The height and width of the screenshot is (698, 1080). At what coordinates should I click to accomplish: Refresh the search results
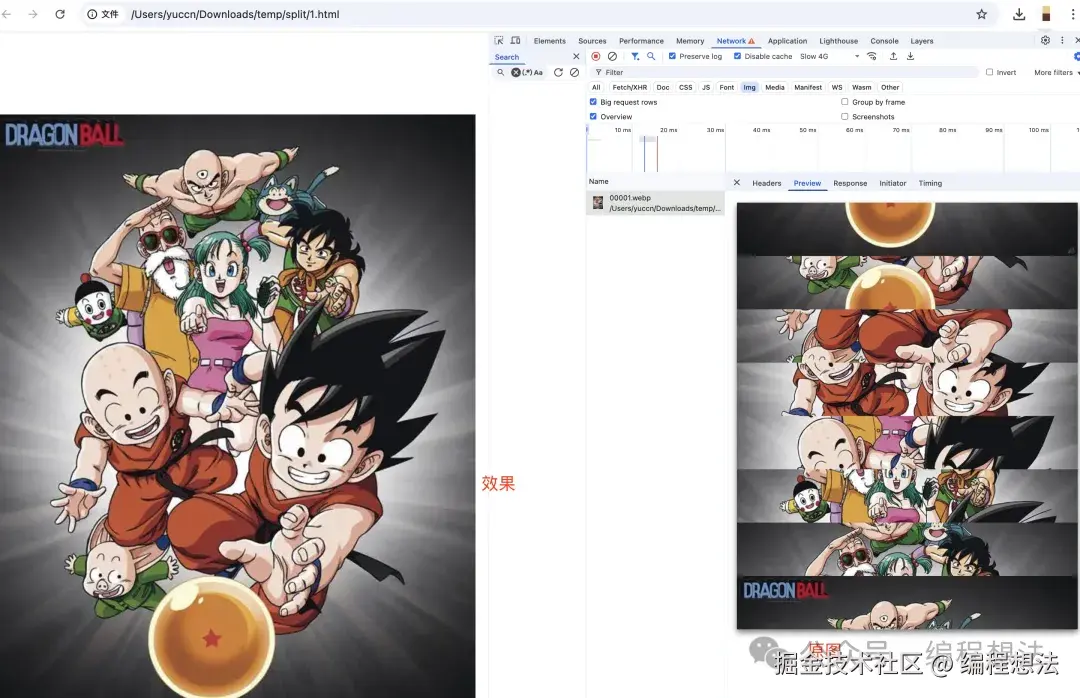pyautogui.click(x=558, y=72)
